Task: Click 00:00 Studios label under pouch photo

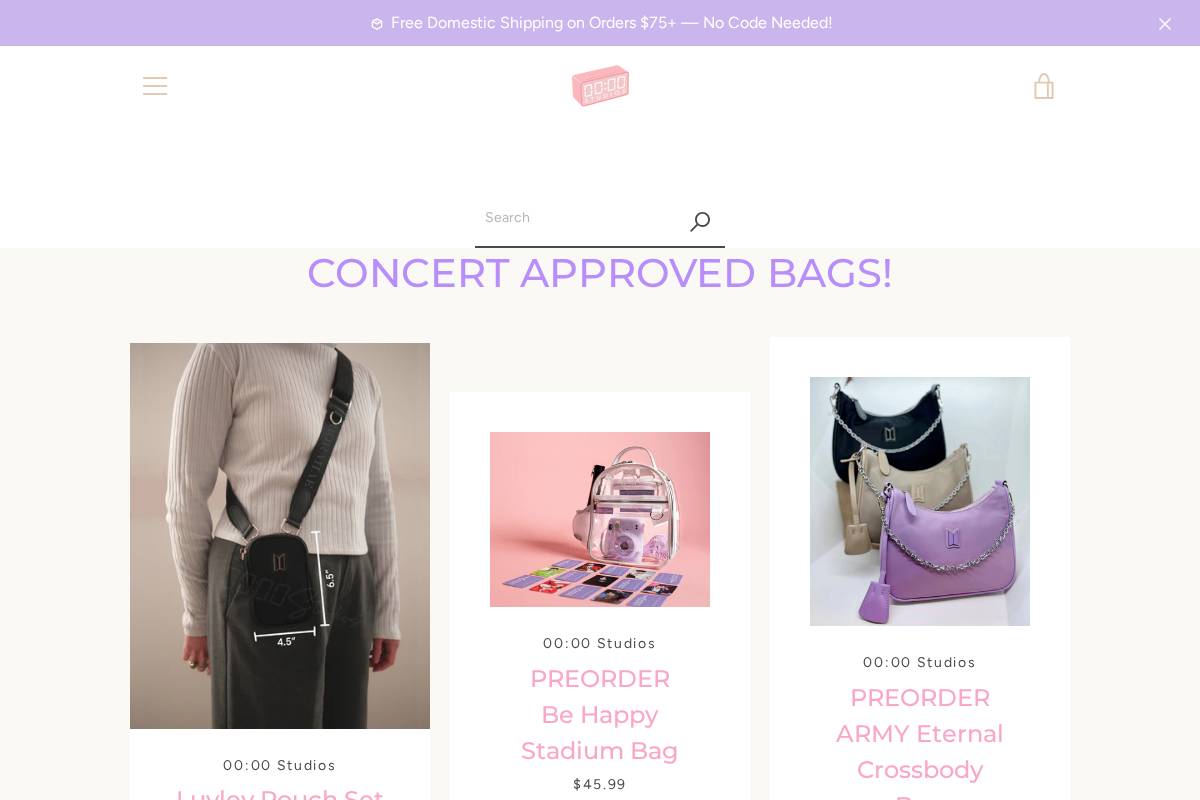Action: click(x=280, y=765)
